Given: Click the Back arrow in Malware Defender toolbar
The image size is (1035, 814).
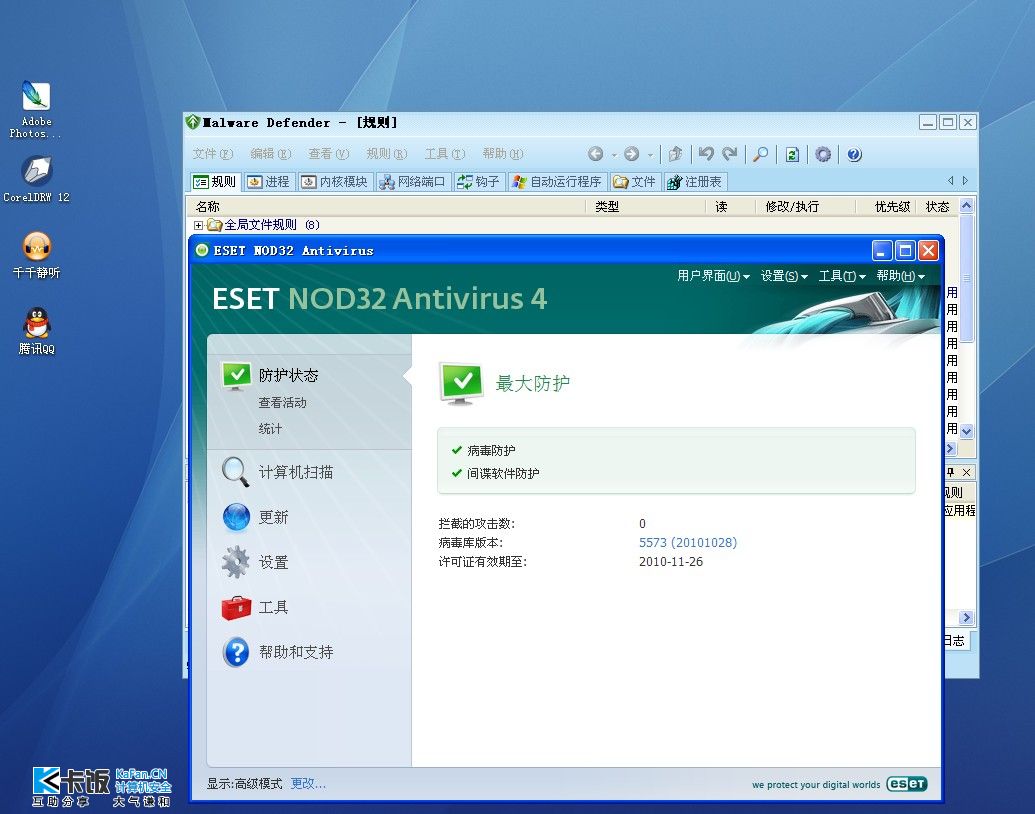Looking at the screenshot, I should (595, 154).
